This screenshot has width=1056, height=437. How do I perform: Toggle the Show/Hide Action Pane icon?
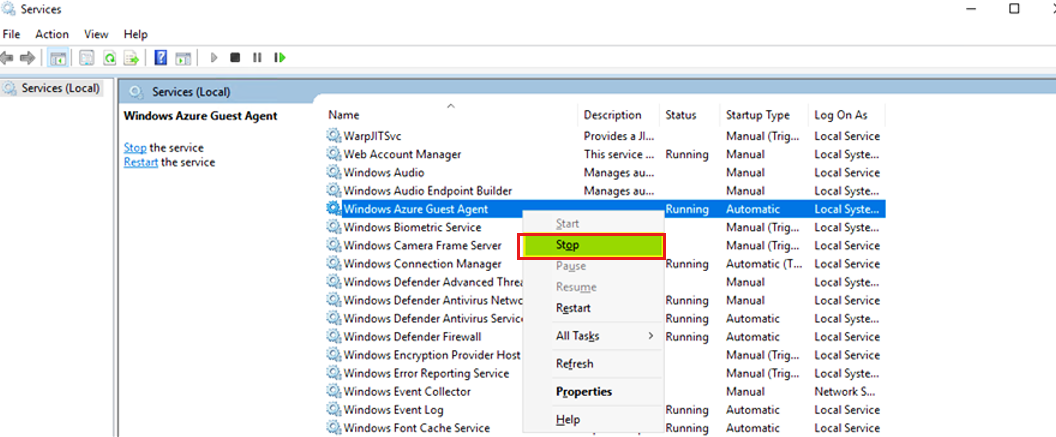coord(183,58)
